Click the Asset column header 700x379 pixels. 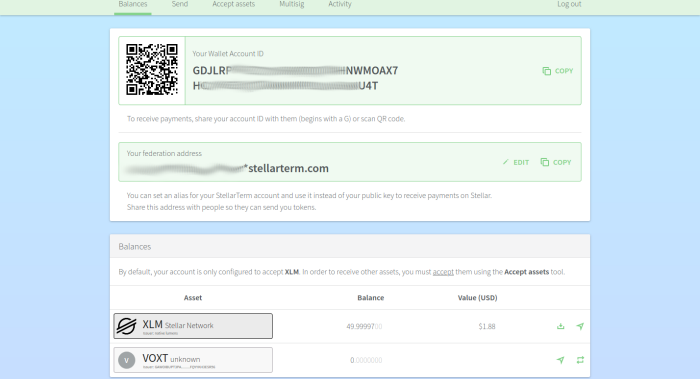[193, 298]
